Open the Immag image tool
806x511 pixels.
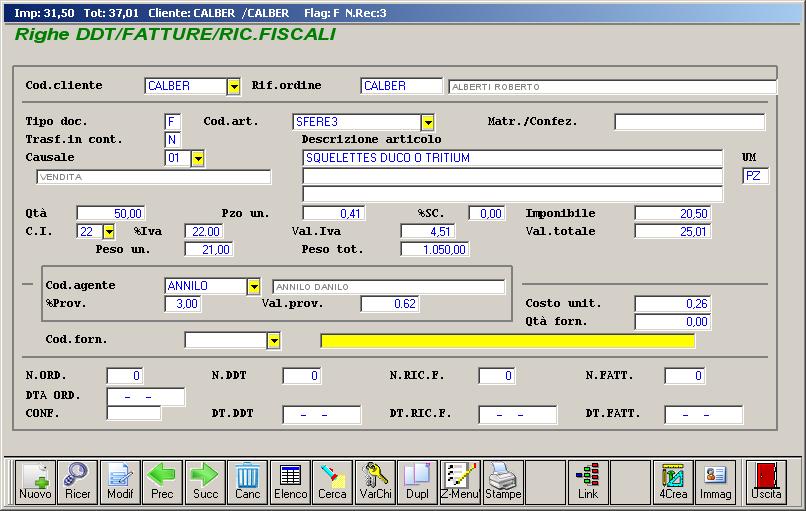(715, 482)
